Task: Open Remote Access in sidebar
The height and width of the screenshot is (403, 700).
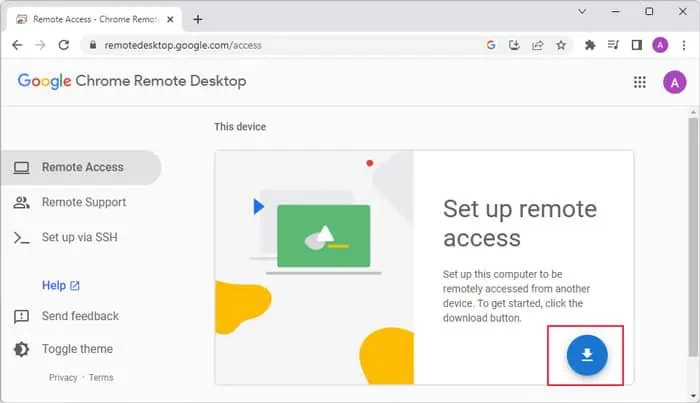Action: (81, 167)
